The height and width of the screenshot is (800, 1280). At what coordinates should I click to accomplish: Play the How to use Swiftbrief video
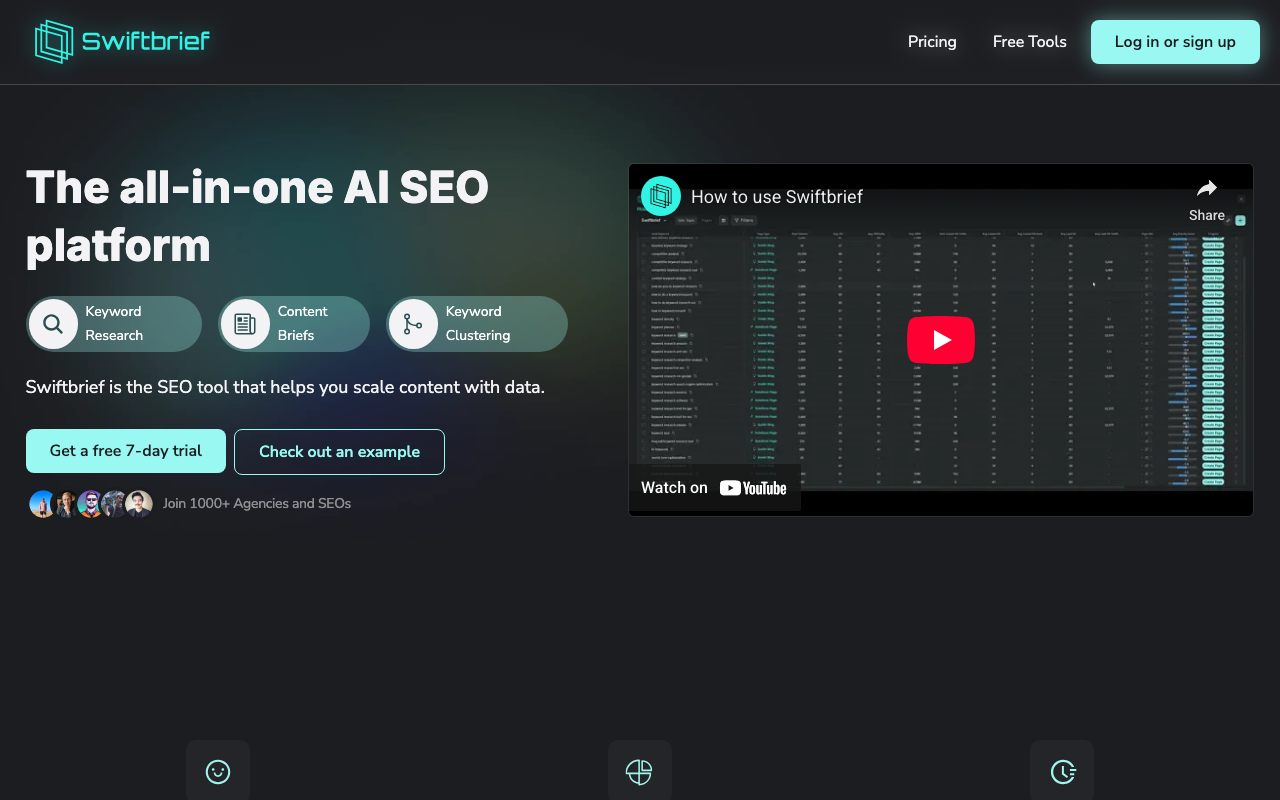click(941, 340)
